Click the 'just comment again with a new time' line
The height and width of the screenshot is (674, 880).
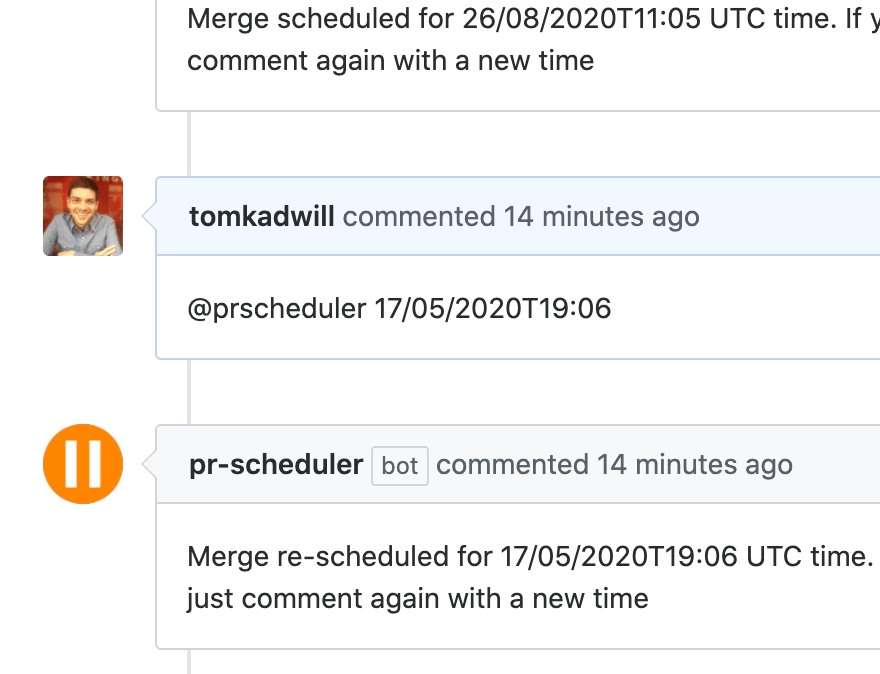[418, 599]
